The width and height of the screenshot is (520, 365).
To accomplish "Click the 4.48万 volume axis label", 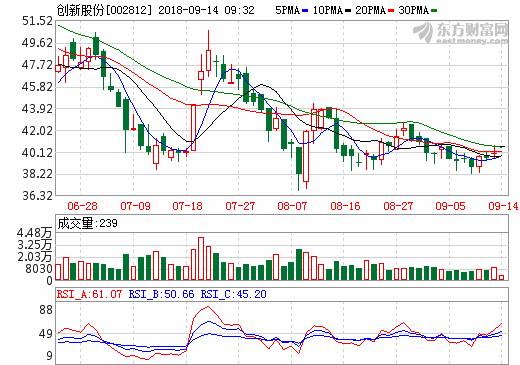I will [35, 233].
